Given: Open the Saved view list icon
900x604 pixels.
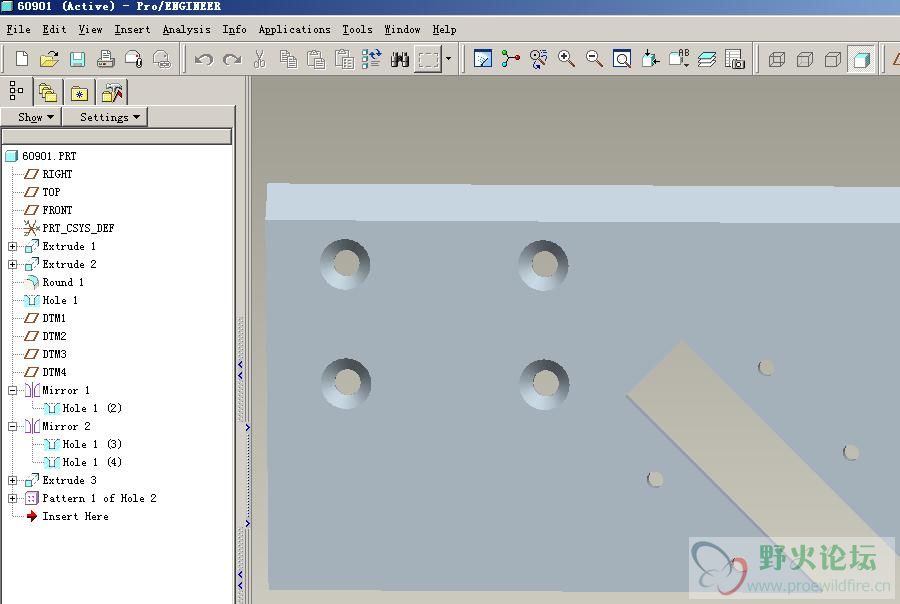Looking at the screenshot, I should [x=678, y=59].
